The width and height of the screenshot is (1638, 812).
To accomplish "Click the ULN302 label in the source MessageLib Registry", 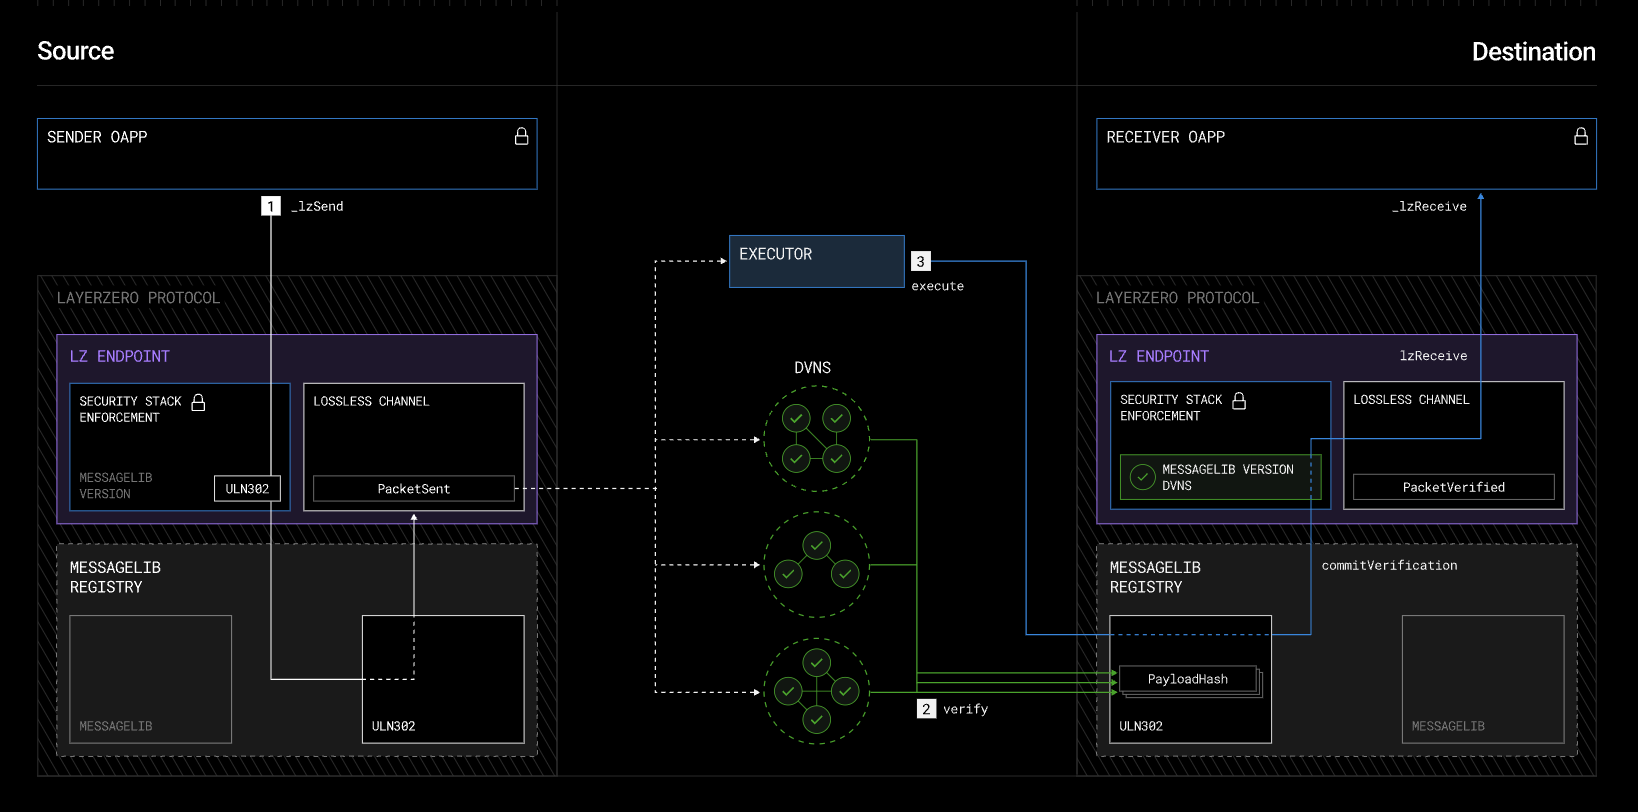I will point(394,726).
